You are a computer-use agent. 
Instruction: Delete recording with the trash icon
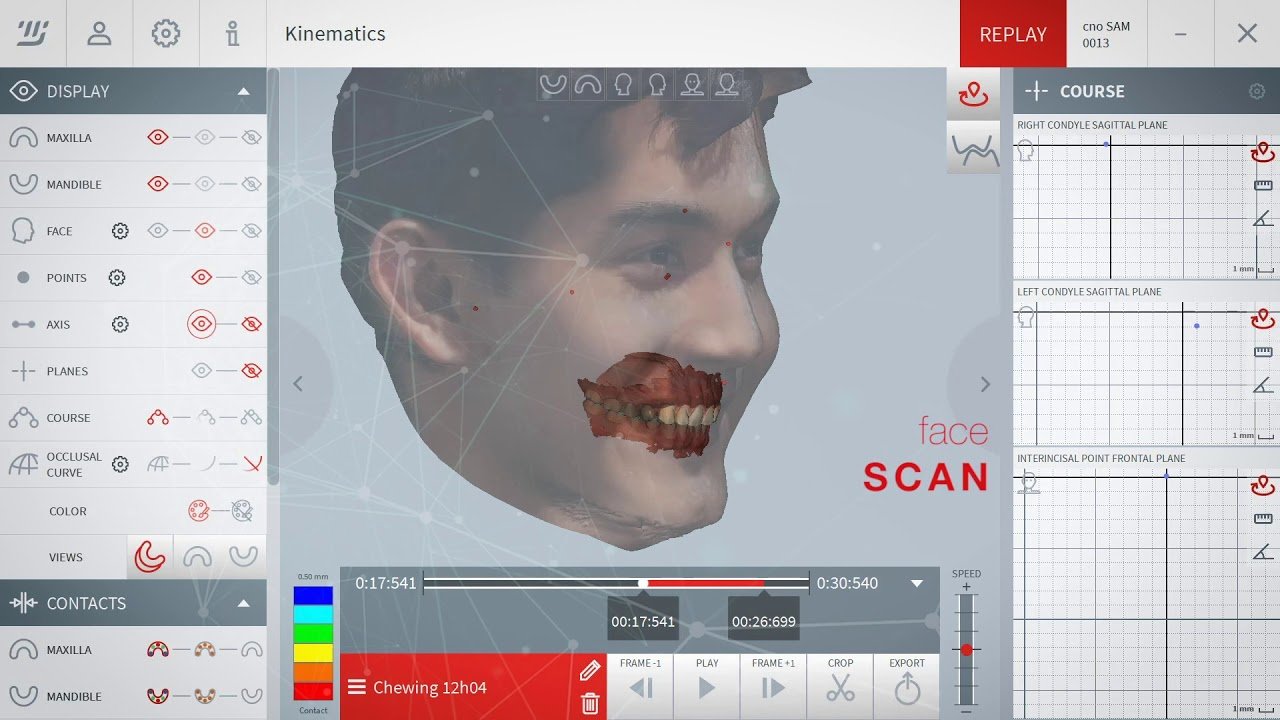click(590, 704)
